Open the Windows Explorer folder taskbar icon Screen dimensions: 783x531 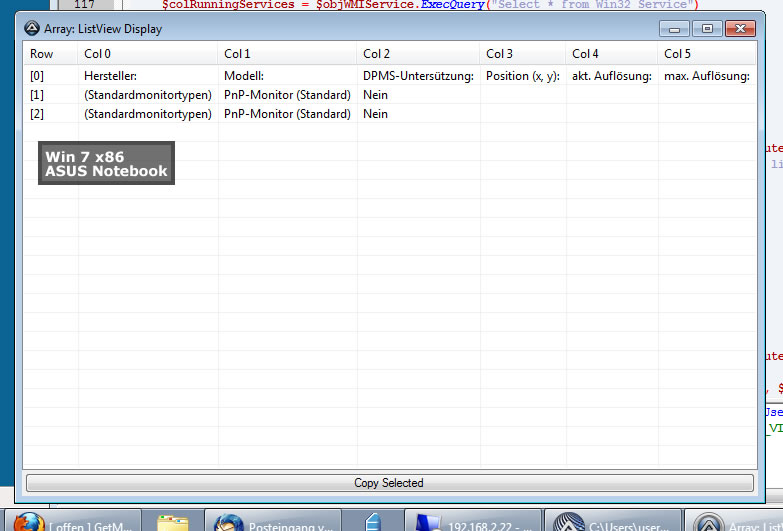click(x=173, y=521)
